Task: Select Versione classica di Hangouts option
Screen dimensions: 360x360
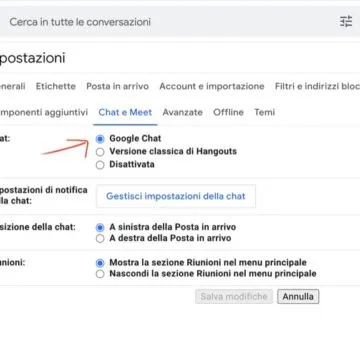Action: coord(100,152)
